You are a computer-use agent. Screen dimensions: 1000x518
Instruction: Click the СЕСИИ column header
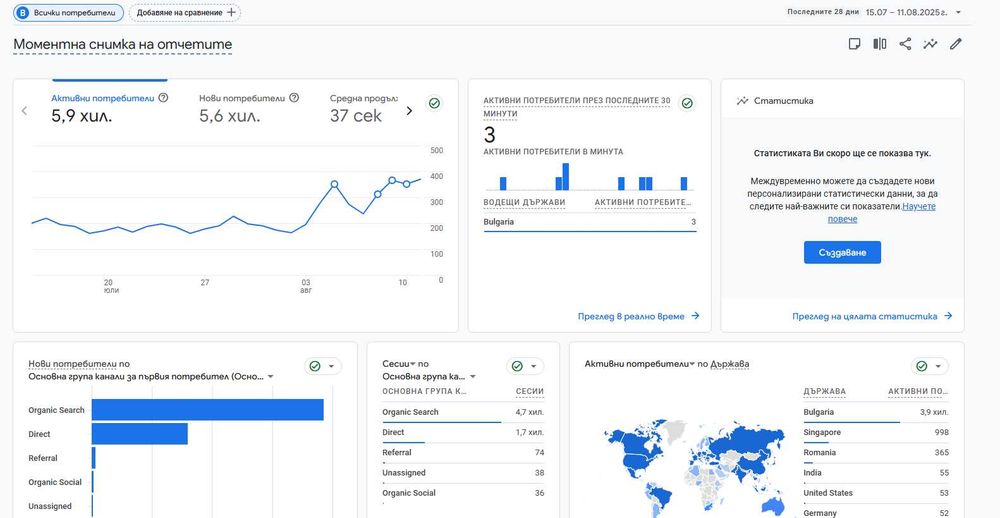(x=529, y=391)
